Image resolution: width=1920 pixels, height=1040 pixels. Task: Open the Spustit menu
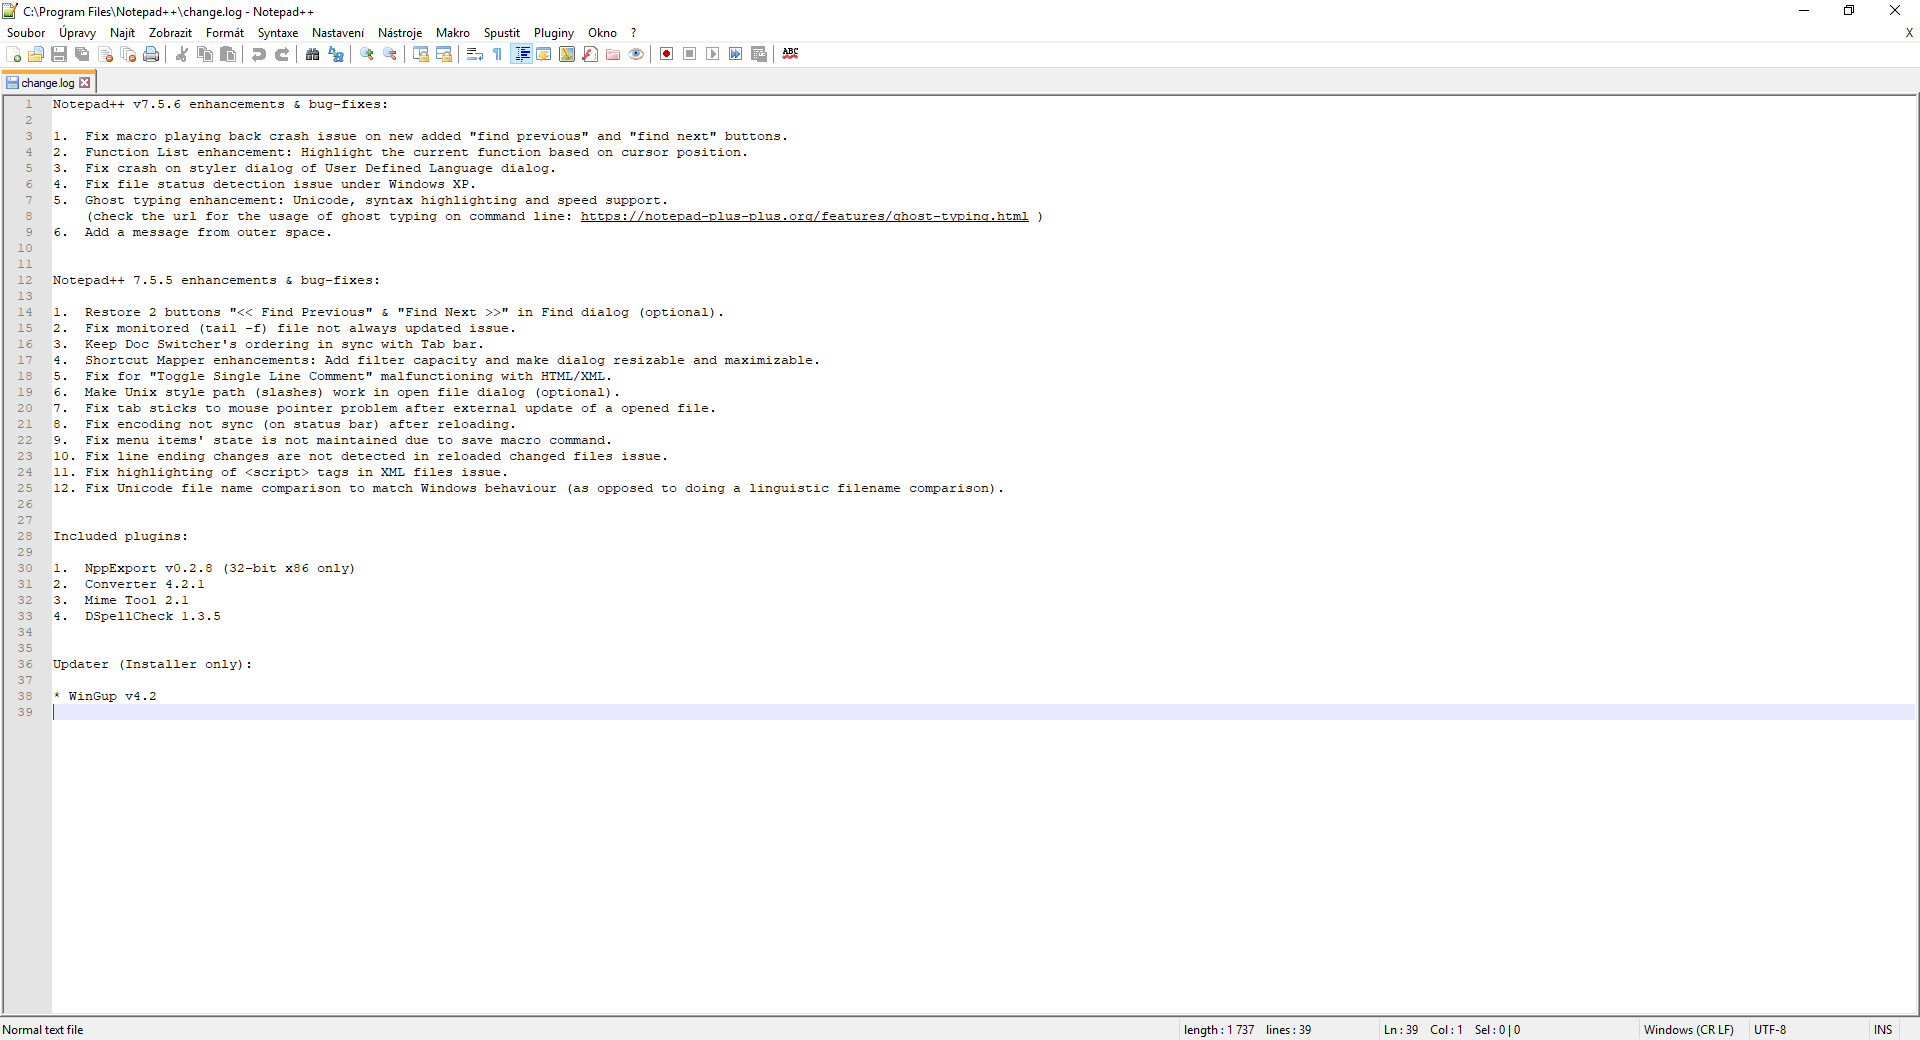[502, 33]
